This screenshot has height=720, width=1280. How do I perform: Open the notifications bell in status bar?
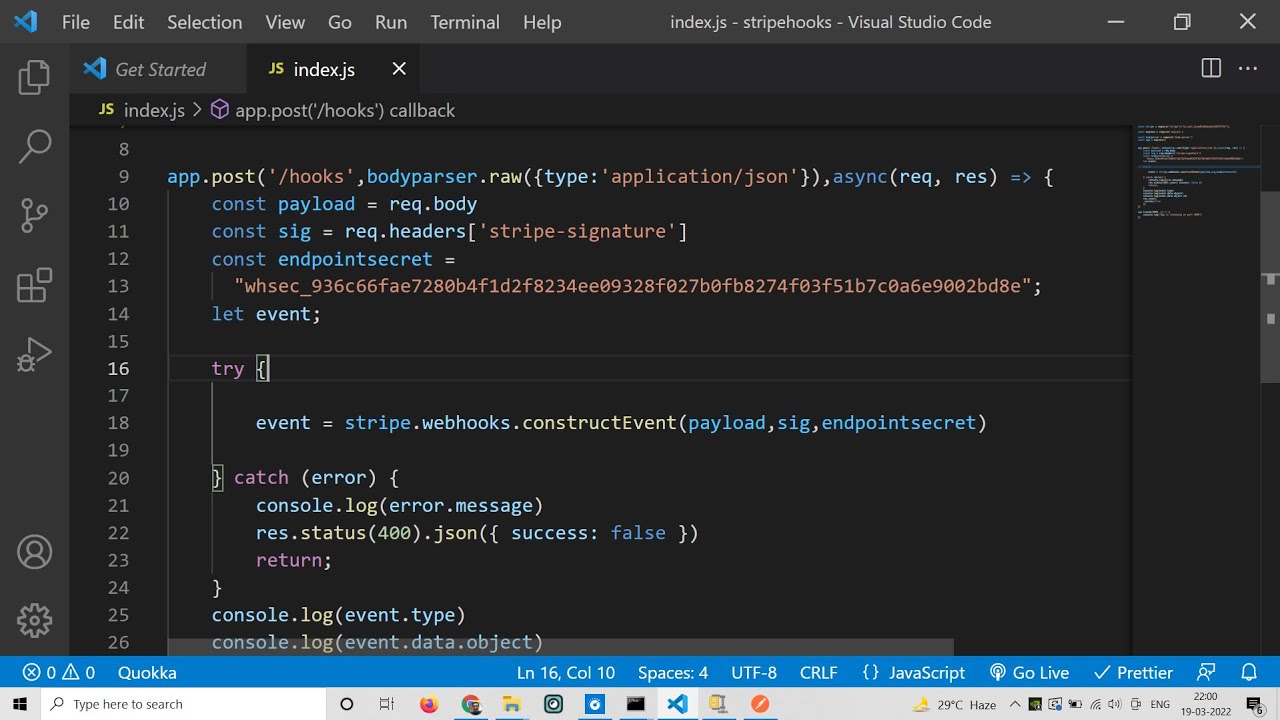[x=1249, y=673]
